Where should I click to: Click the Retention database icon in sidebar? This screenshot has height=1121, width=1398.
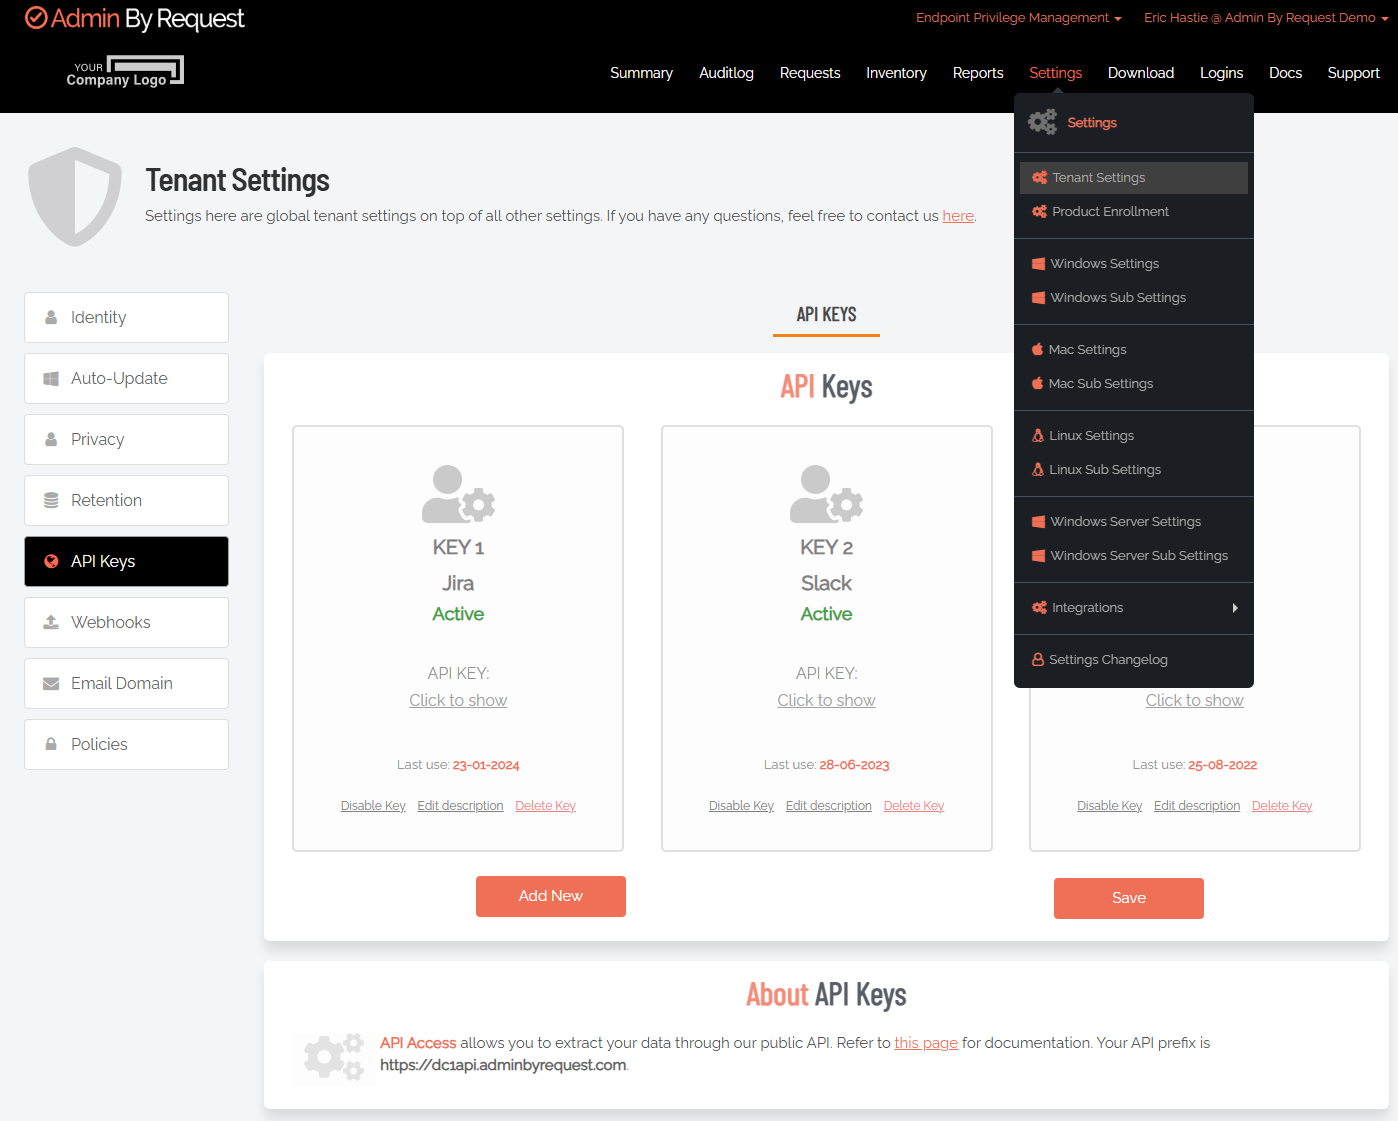(51, 500)
